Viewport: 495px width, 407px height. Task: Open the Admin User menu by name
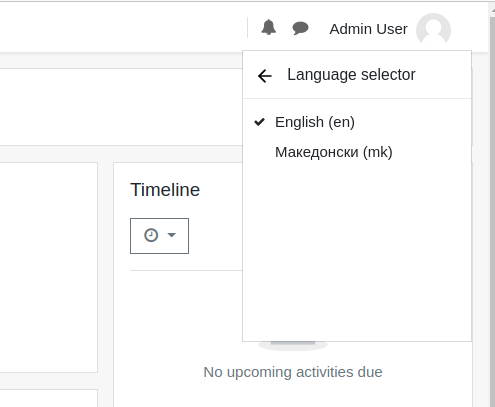pyautogui.click(x=368, y=29)
